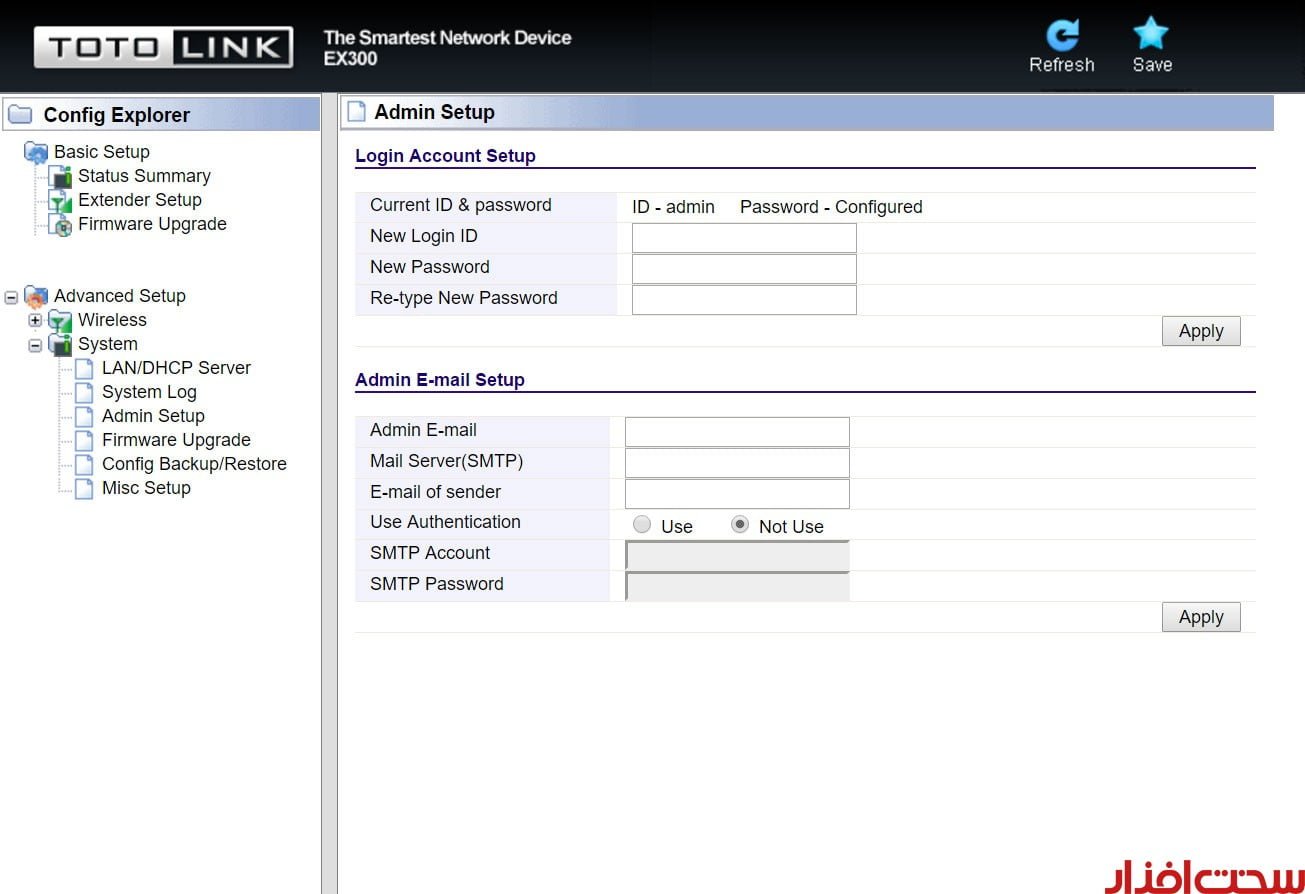Collapse the System tree node
Screen dimensions: 1305x894
coord(35,345)
